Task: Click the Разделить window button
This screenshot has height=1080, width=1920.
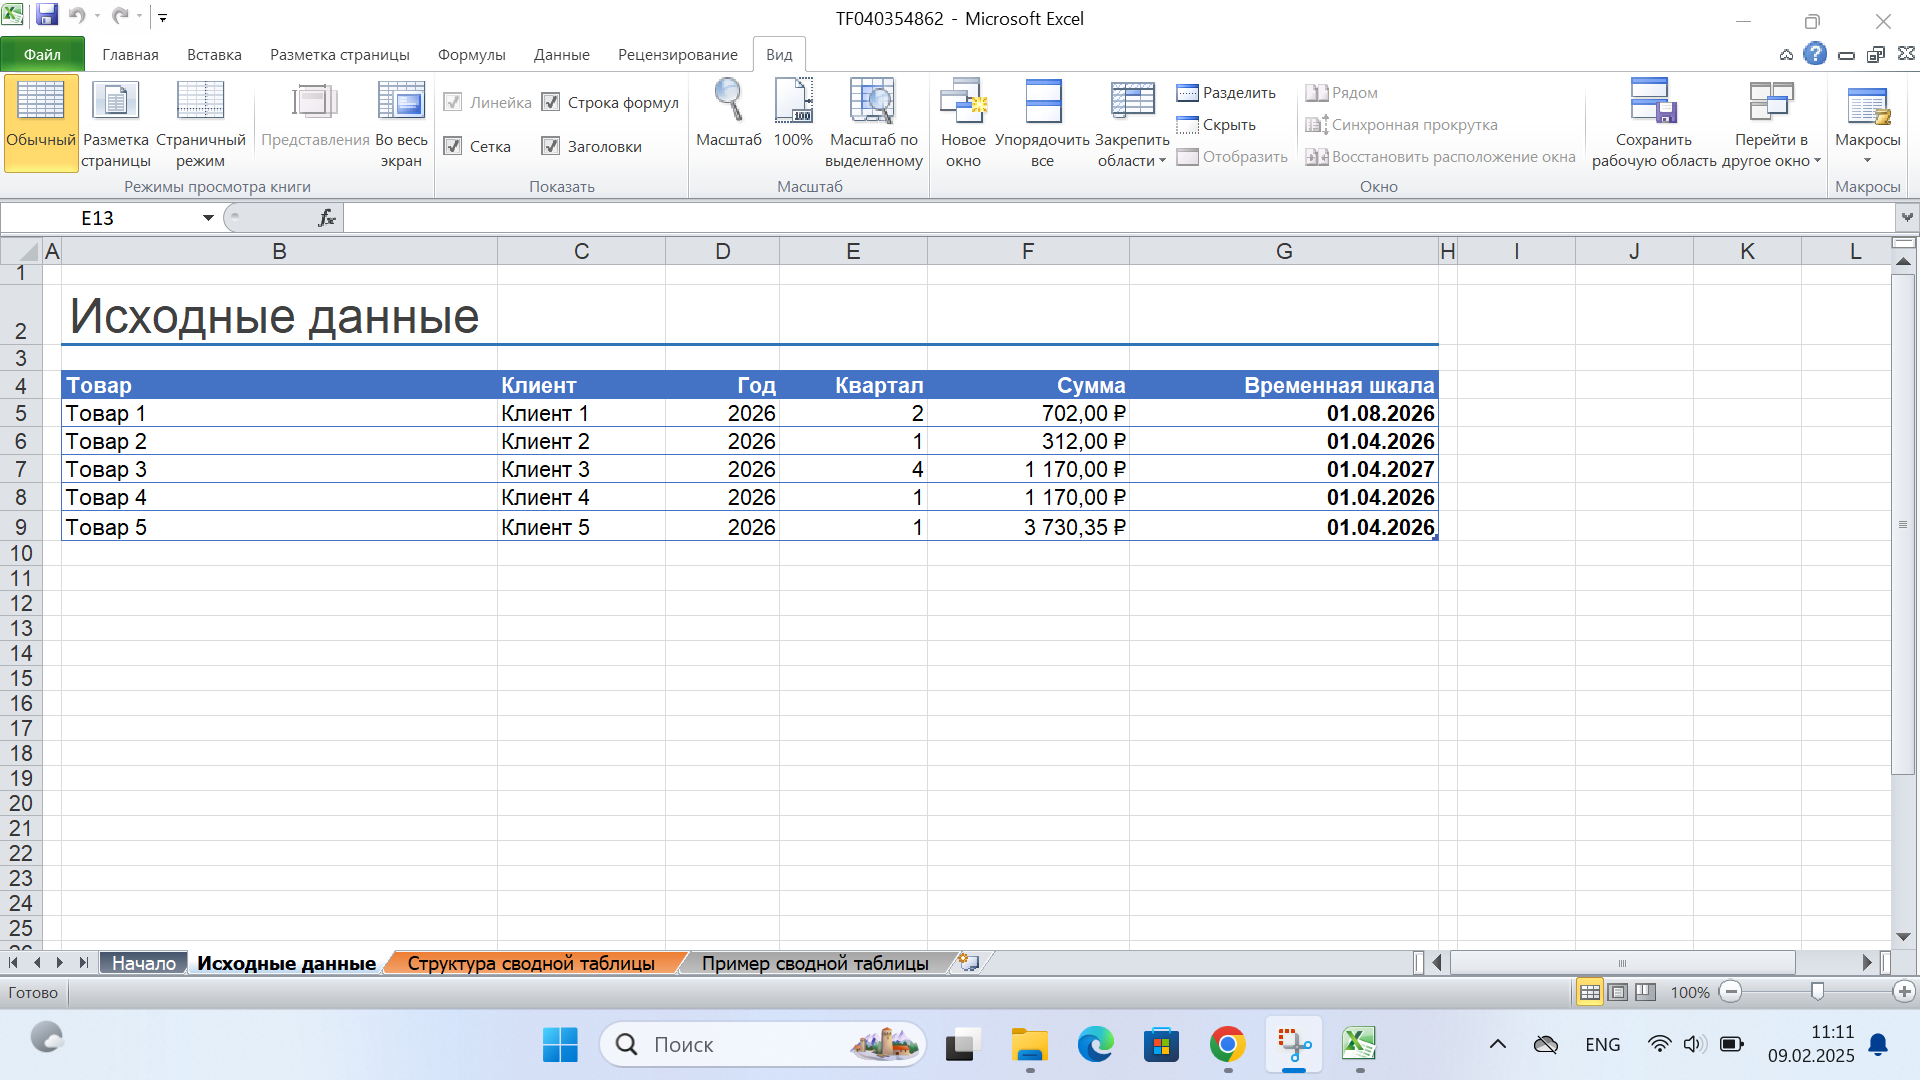Action: (x=1226, y=93)
